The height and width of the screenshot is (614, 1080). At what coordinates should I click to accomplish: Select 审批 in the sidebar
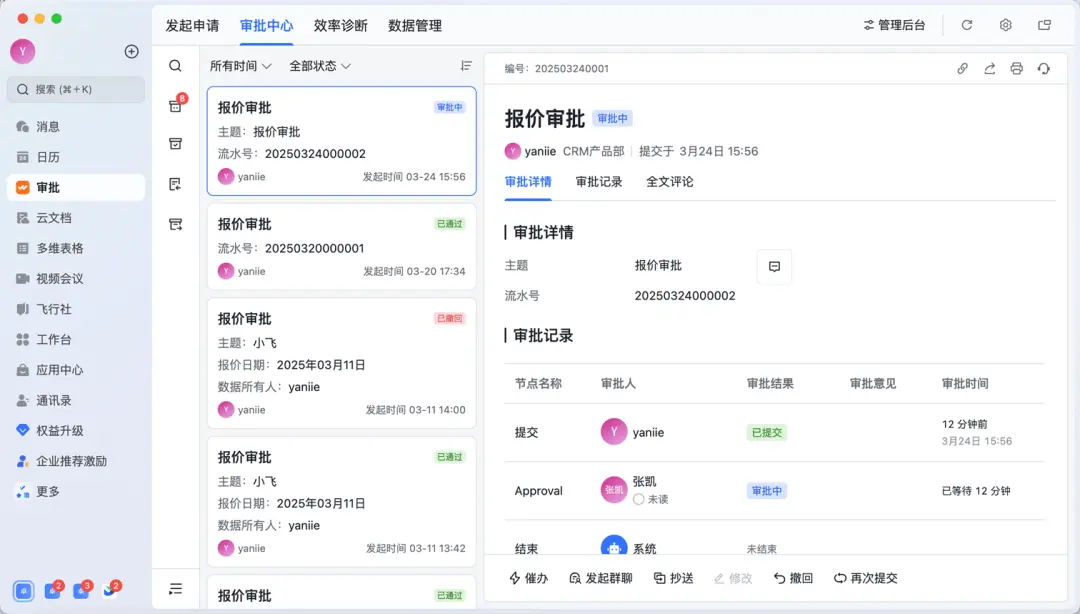pos(76,187)
